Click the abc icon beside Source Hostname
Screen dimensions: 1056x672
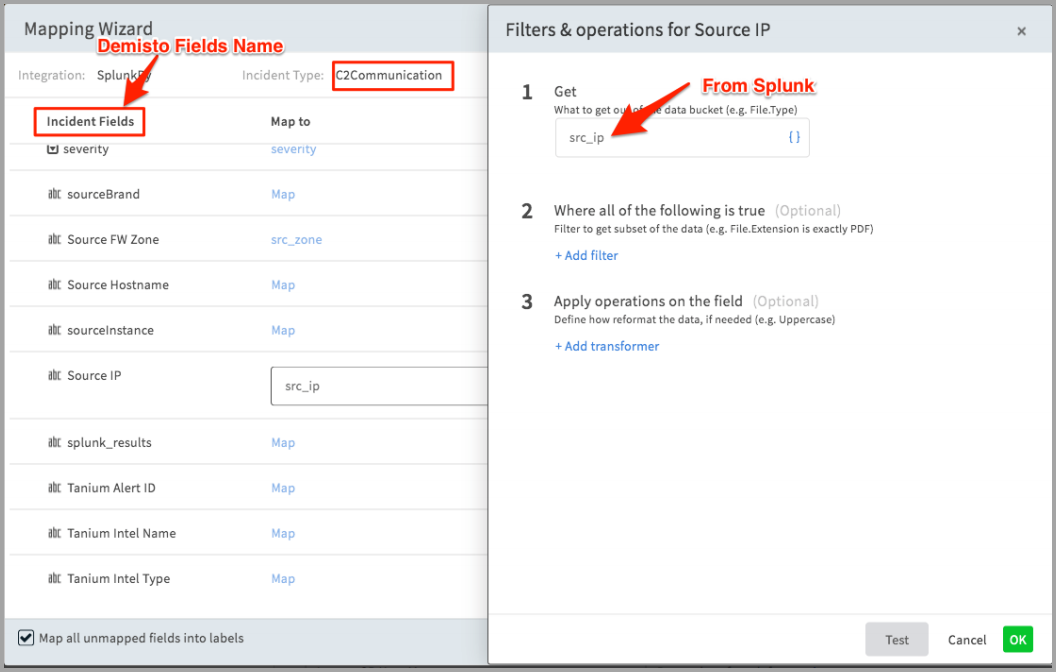55,285
